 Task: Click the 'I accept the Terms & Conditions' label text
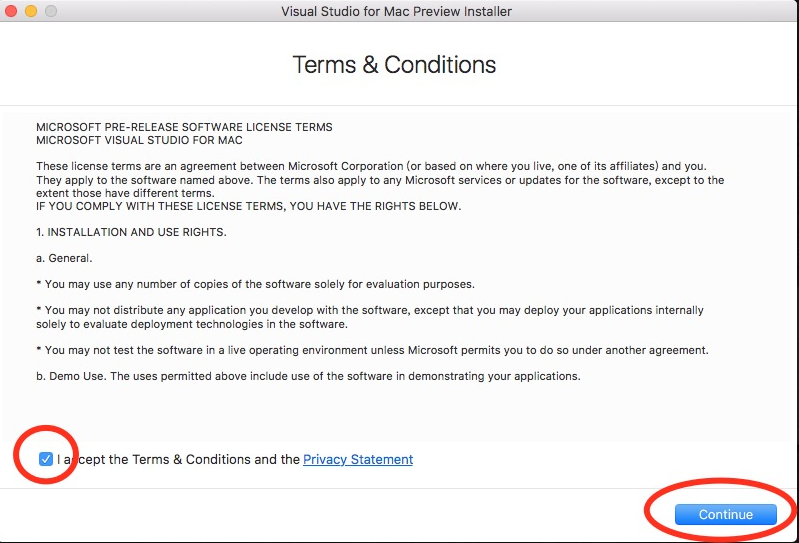[x=178, y=459]
